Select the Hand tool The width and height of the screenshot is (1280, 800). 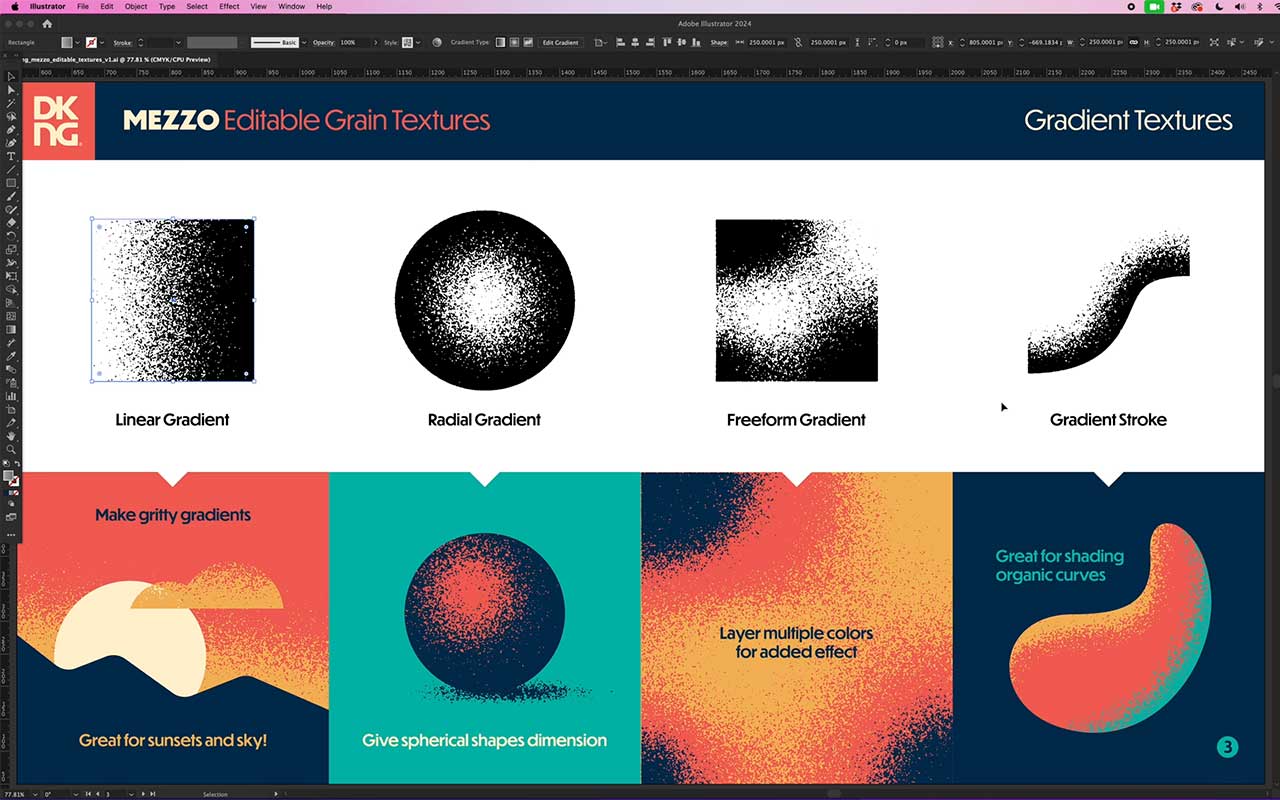tap(12, 436)
